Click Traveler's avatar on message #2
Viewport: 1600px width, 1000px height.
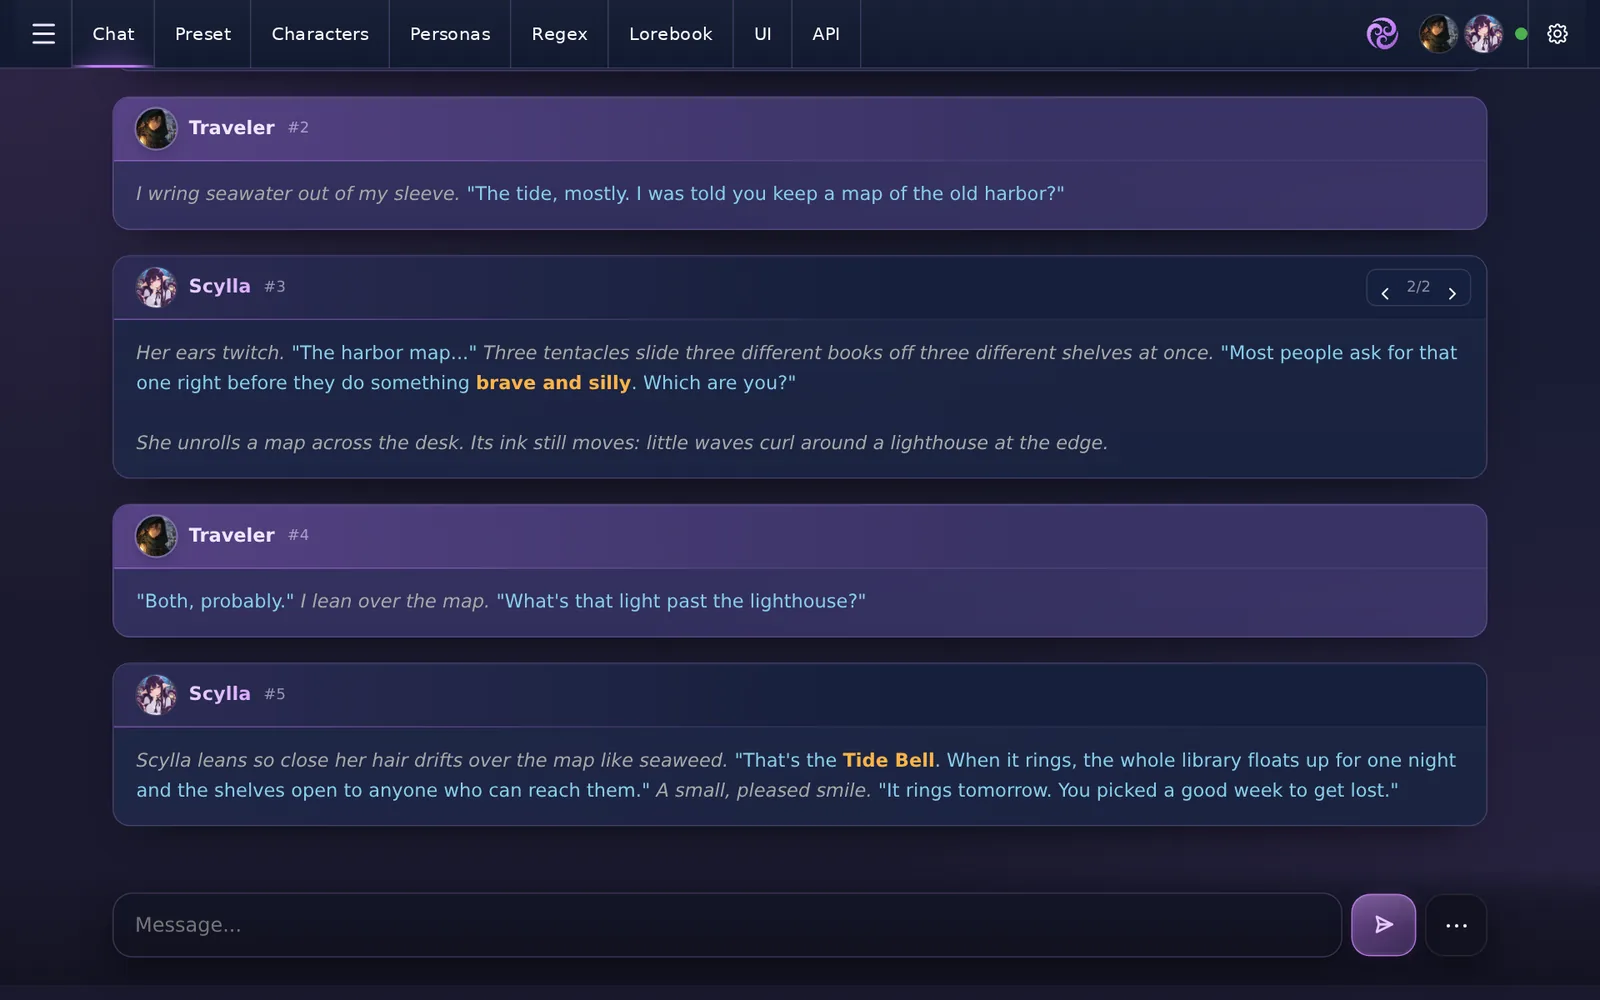156,128
